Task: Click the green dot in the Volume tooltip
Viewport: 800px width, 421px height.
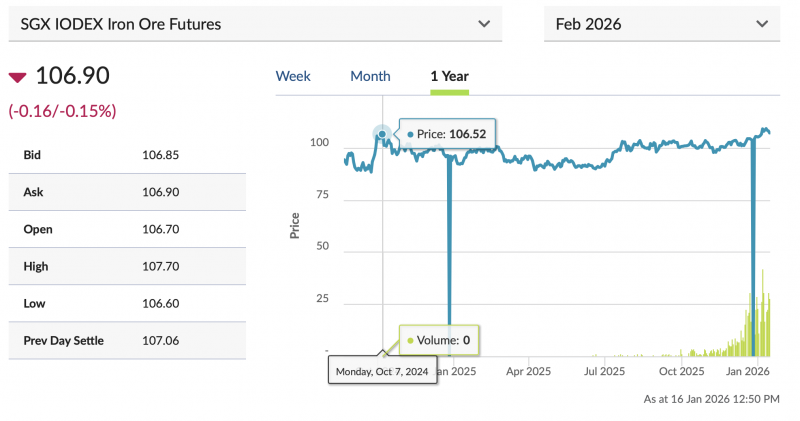Action: tap(410, 340)
